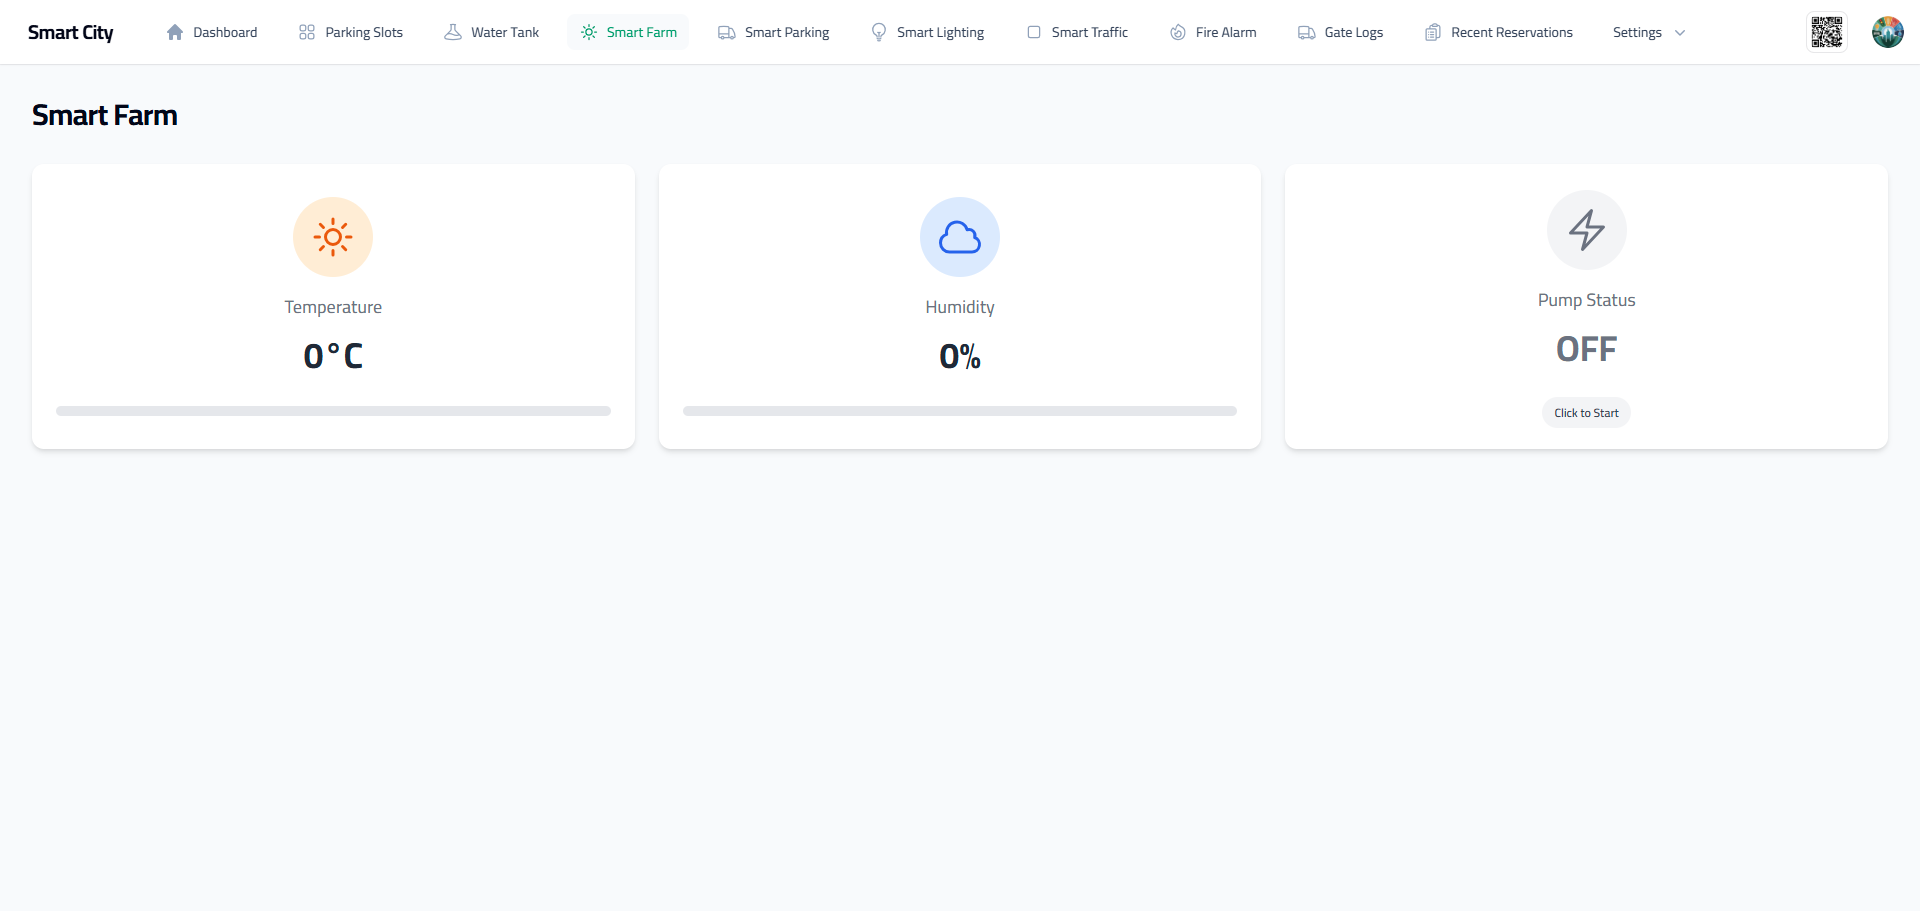Open the QR code icon
Image resolution: width=1920 pixels, height=911 pixels.
[1827, 32]
